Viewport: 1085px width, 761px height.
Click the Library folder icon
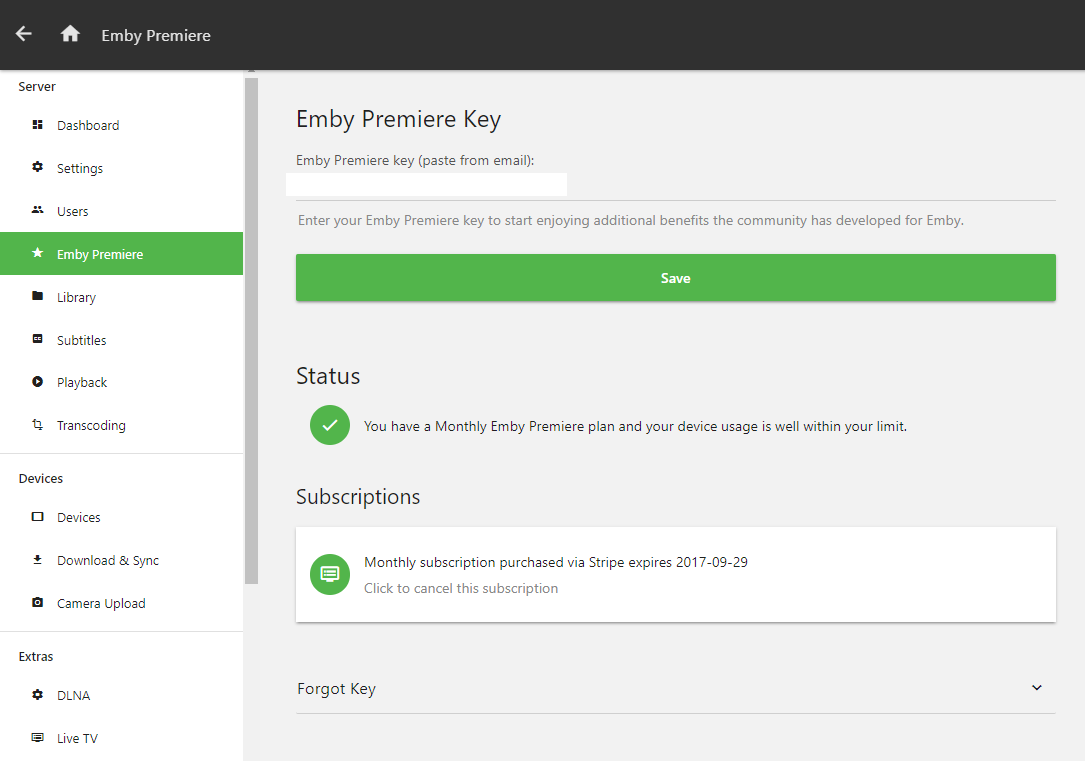click(37, 295)
